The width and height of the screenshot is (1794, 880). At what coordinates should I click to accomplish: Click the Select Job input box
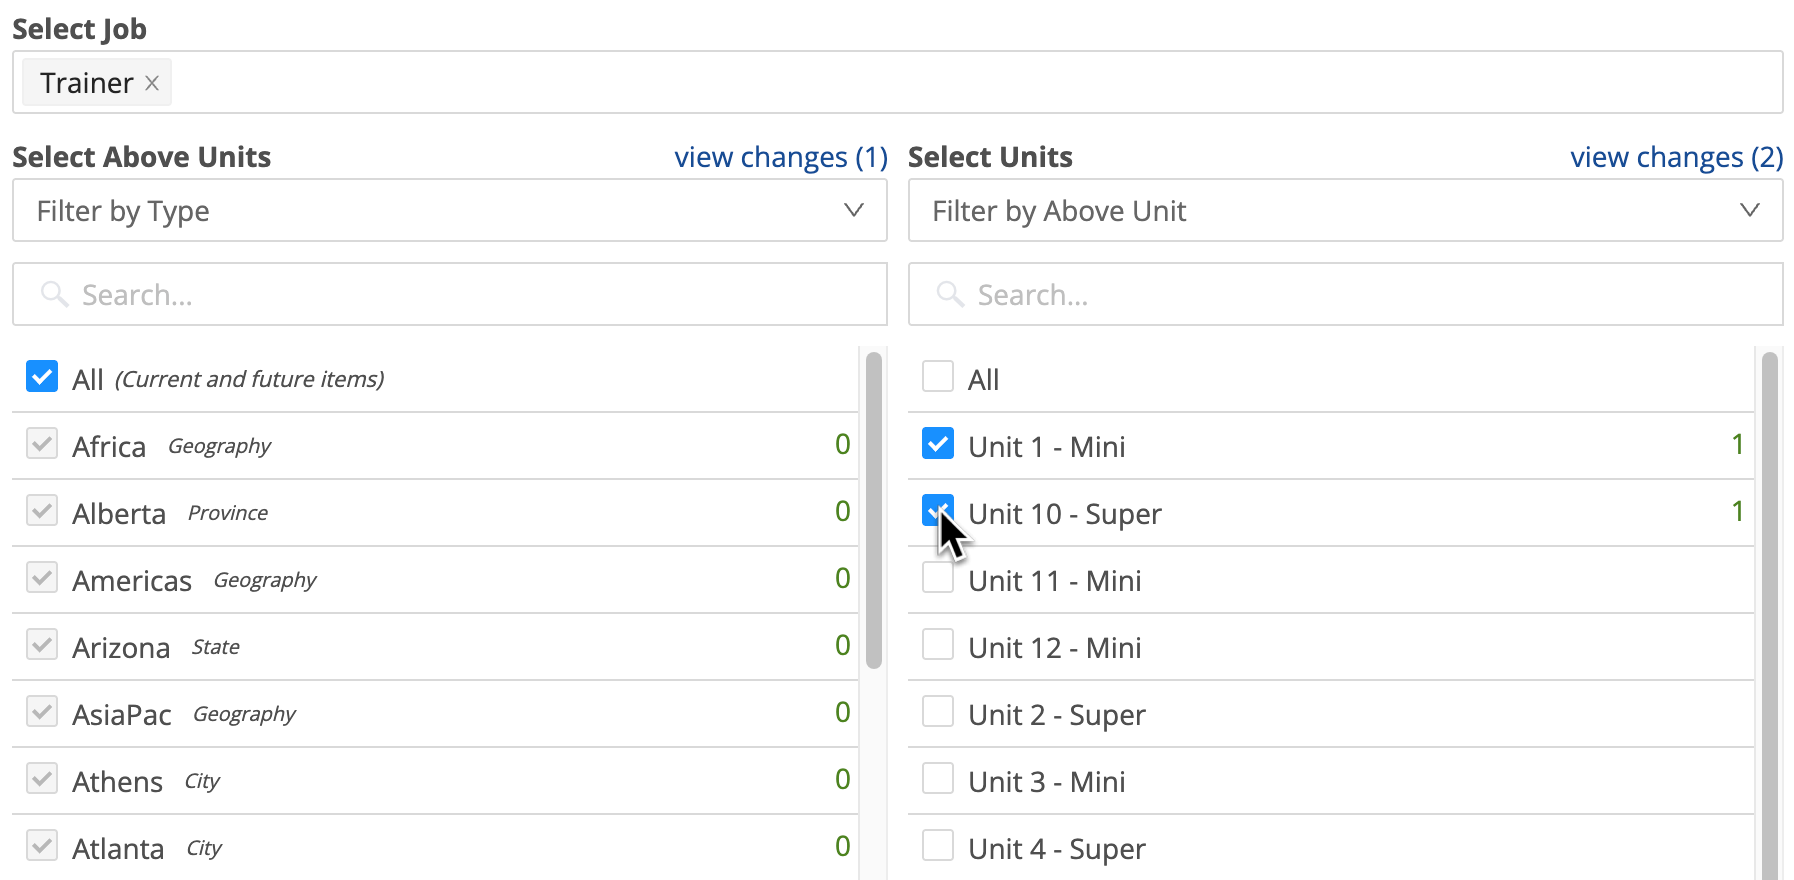coord(897,82)
